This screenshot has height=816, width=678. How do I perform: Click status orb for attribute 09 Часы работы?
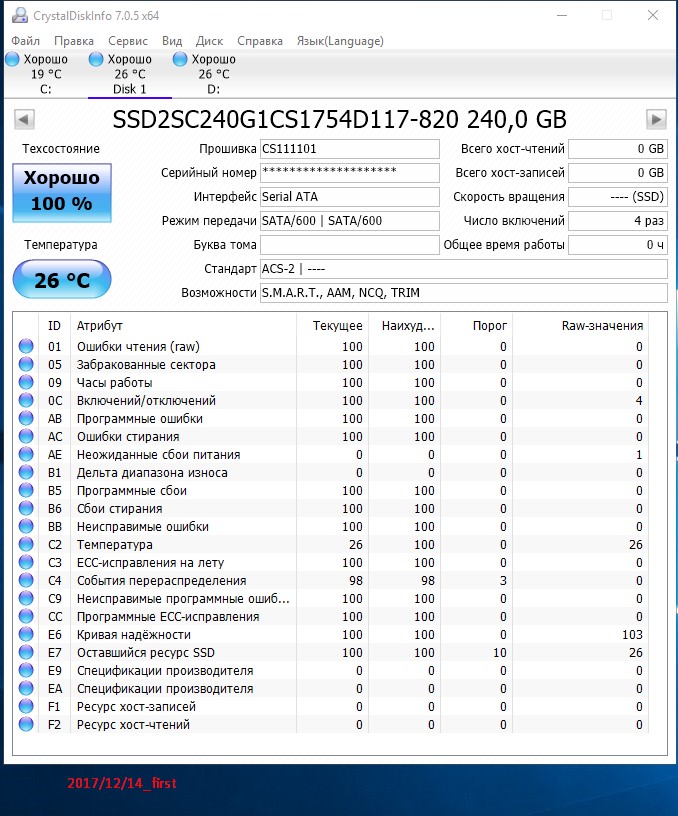(x=26, y=382)
